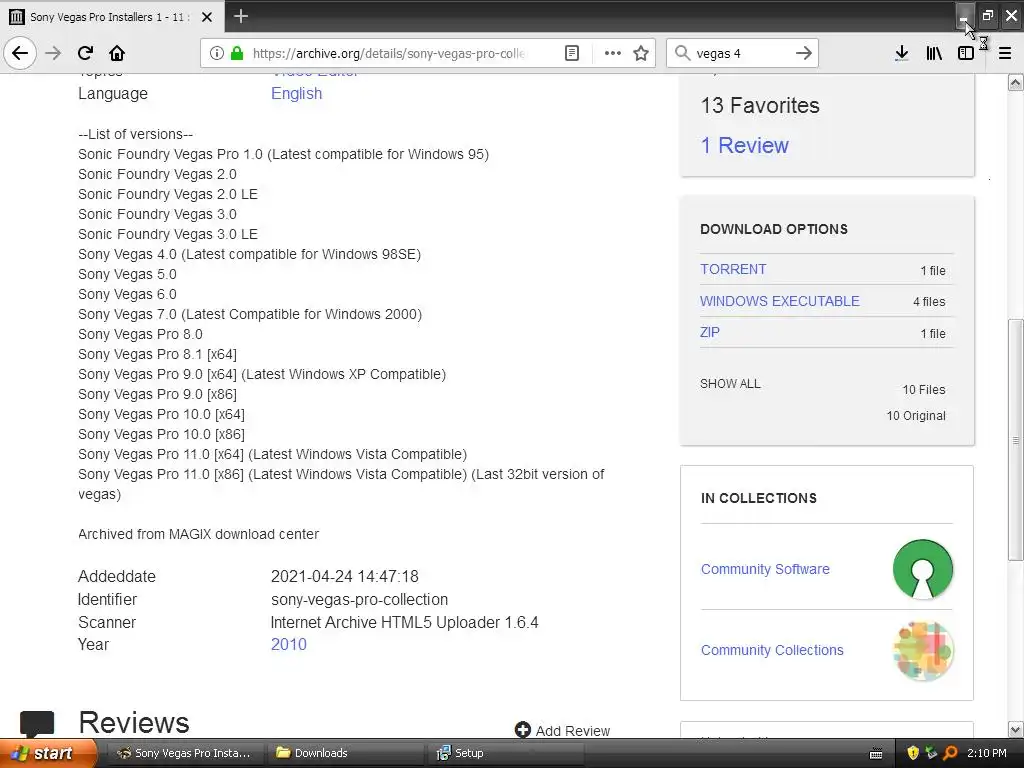Open the Community Collections link

[x=772, y=650]
